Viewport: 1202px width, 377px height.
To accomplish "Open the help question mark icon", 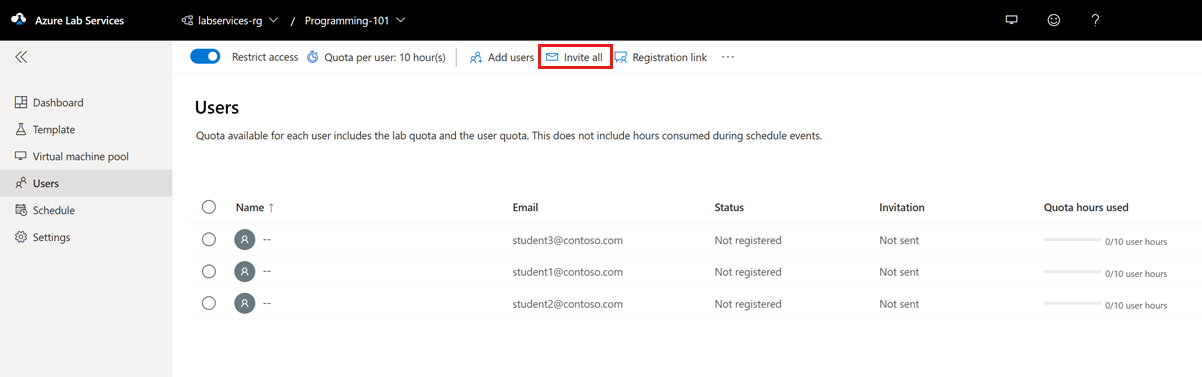I will tap(1095, 20).
